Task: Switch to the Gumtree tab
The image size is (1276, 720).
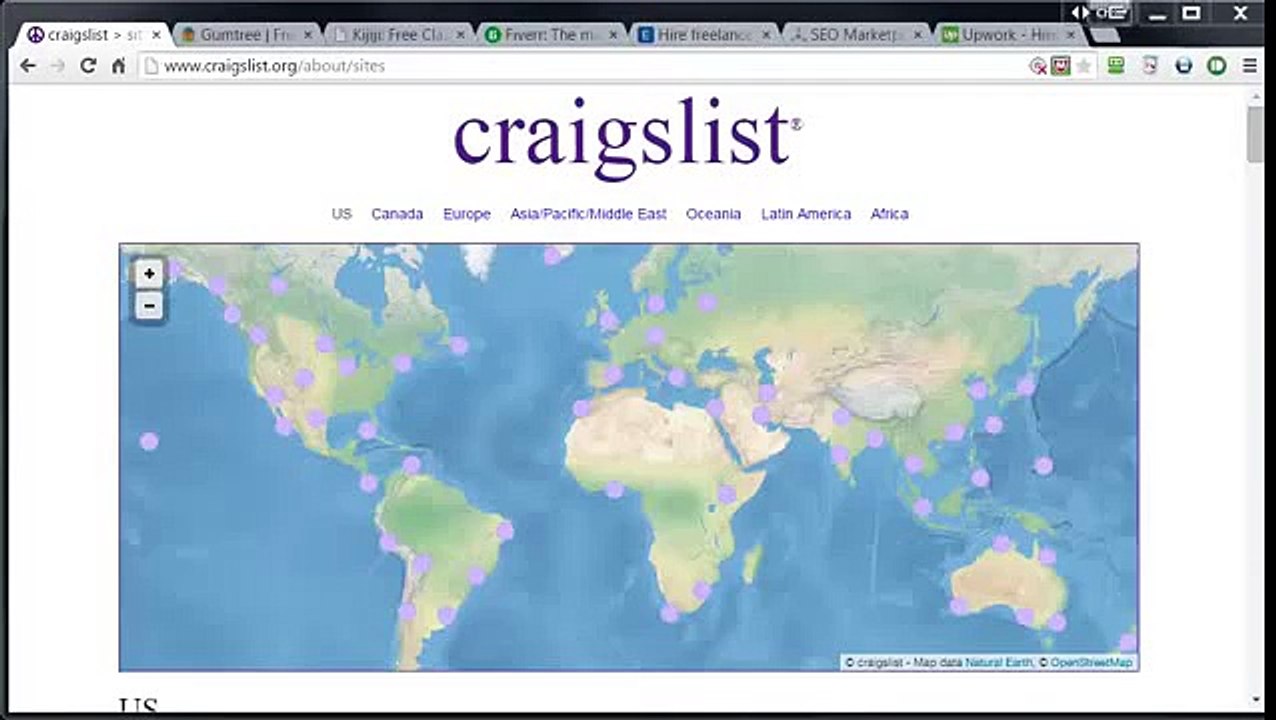Action: coord(245,35)
